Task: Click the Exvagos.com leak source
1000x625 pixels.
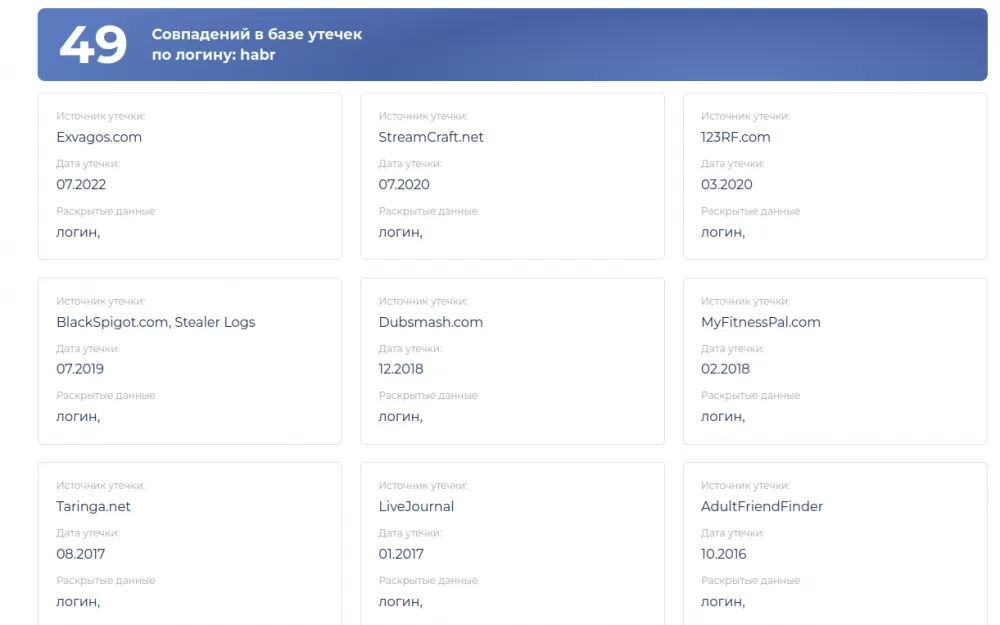Action: [x=99, y=137]
